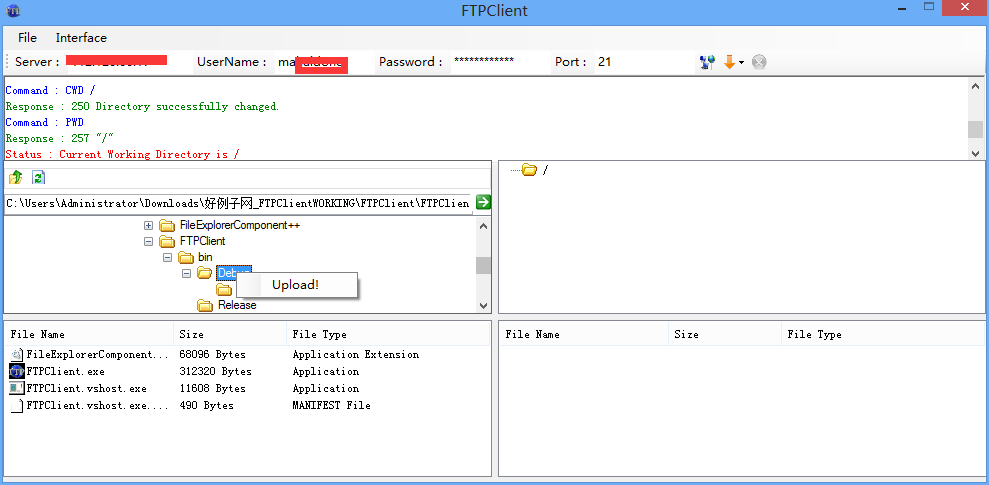Click folder tree scroll up arrow
The image size is (989, 485).
click(483, 226)
